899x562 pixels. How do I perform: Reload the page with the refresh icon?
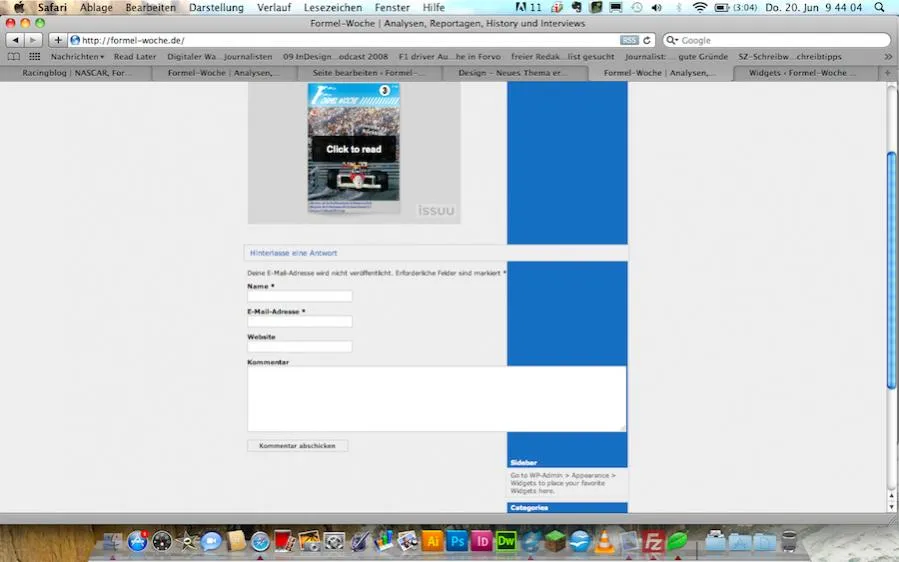coord(647,40)
